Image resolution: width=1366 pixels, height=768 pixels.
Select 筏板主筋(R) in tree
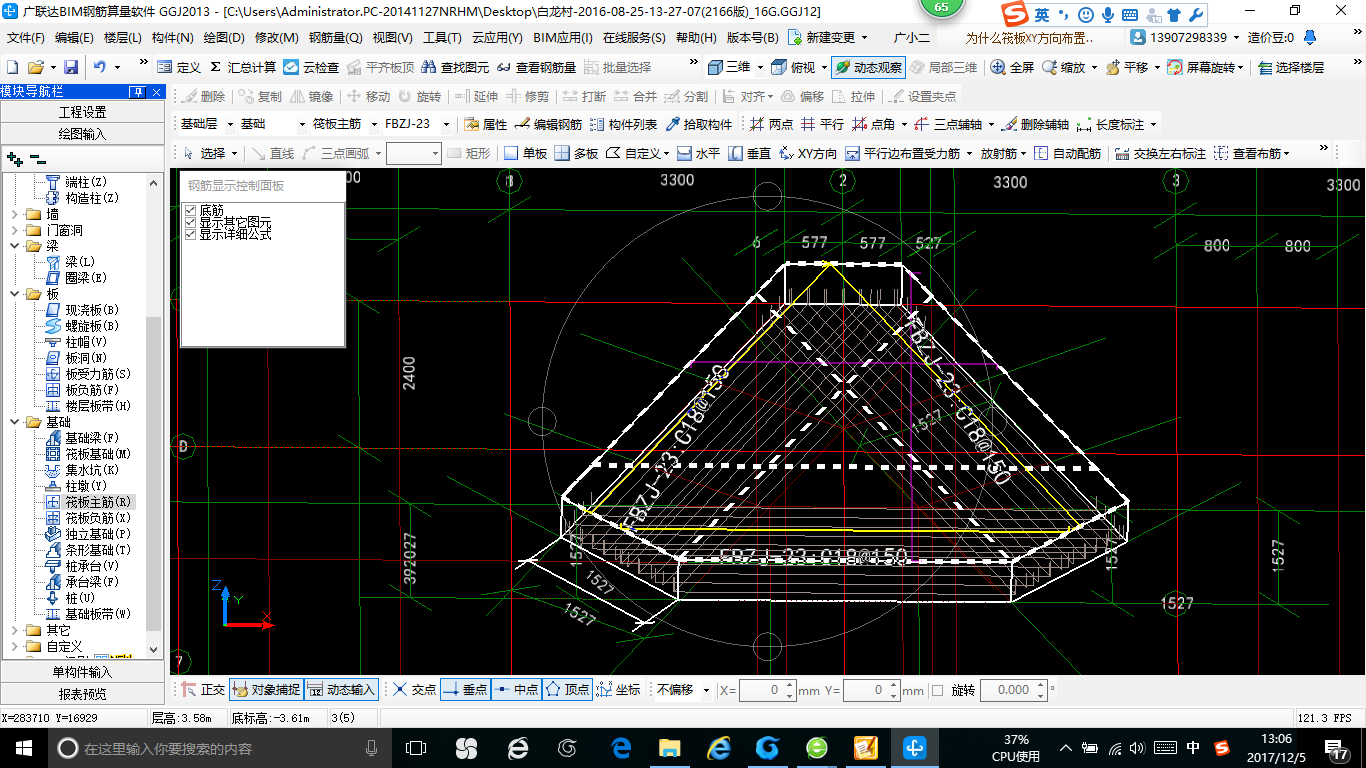[88, 502]
